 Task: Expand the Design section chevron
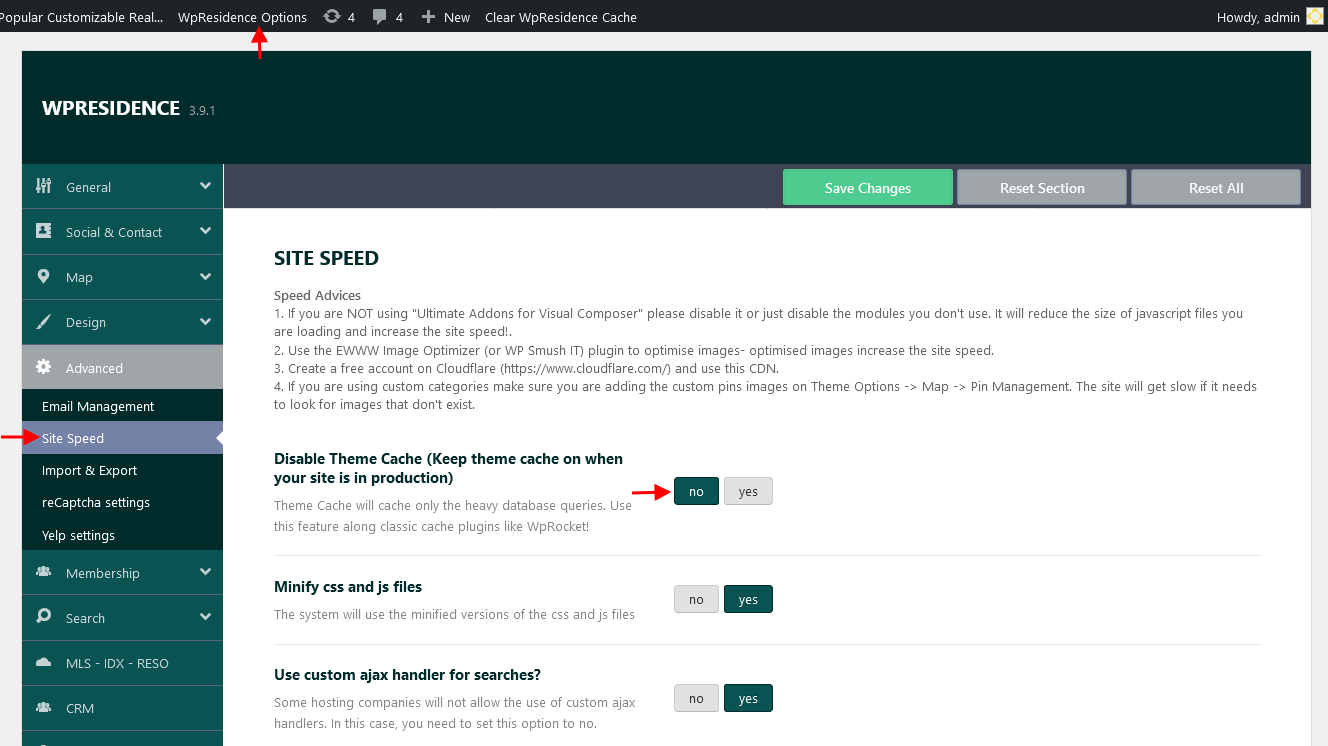click(205, 322)
